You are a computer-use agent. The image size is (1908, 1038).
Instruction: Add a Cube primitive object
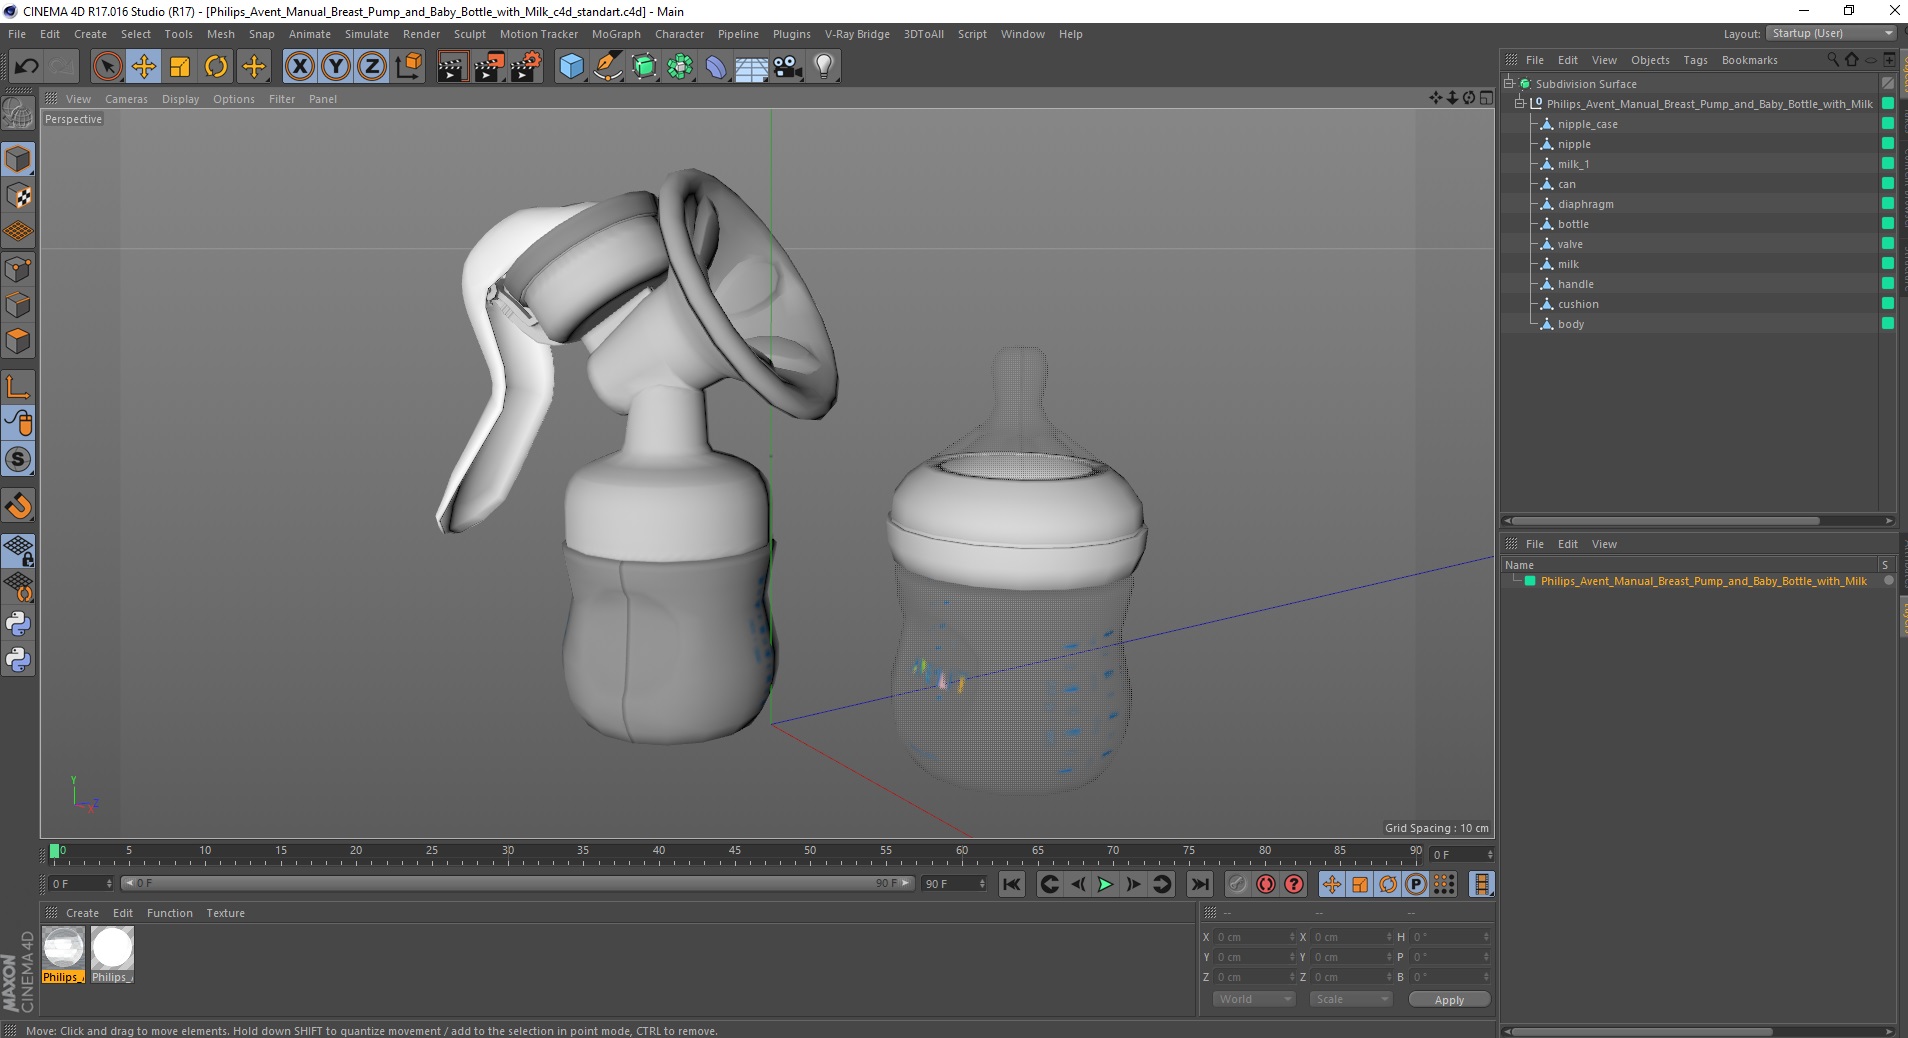coord(571,67)
